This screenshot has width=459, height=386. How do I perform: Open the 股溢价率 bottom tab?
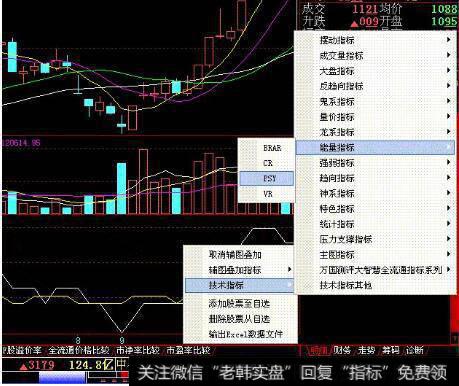[x=22, y=350]
